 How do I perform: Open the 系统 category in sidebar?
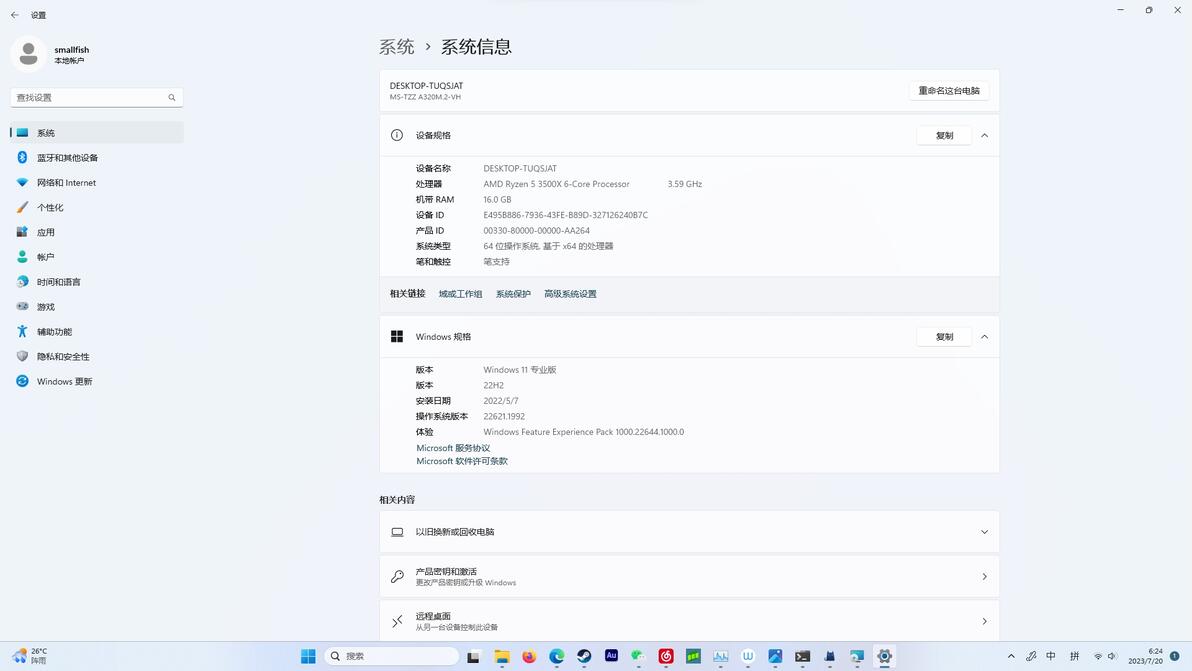[x=97, y=133]
